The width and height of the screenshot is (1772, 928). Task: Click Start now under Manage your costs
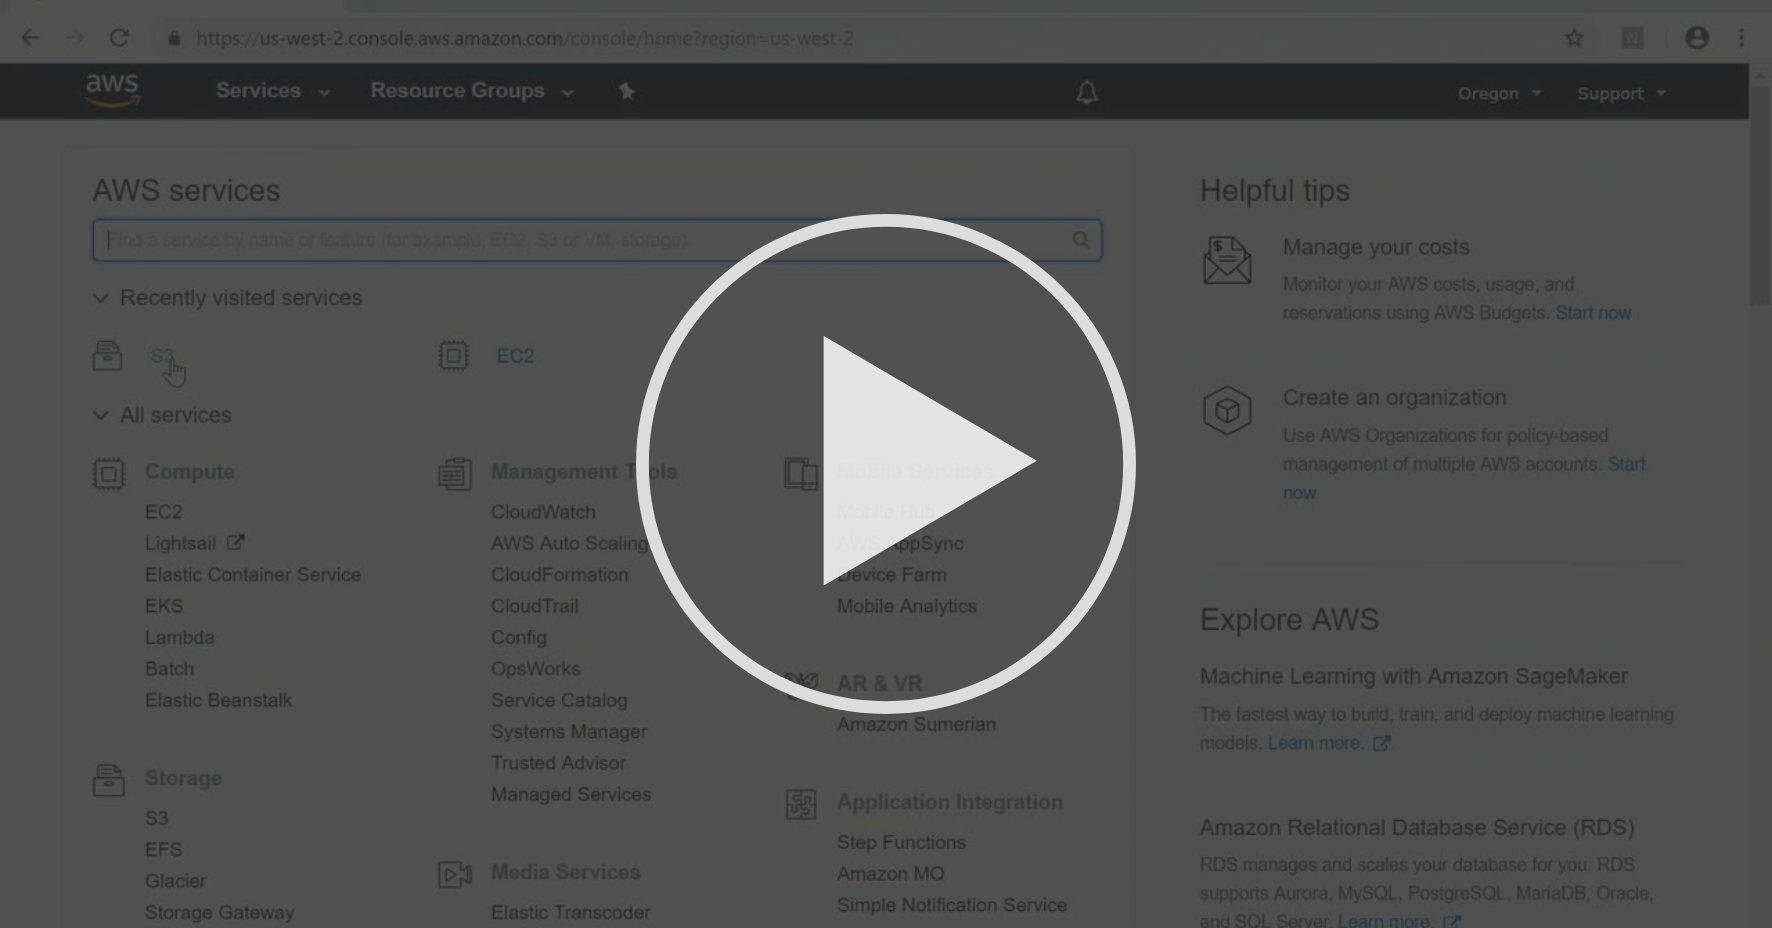[x=1593, y=313]
